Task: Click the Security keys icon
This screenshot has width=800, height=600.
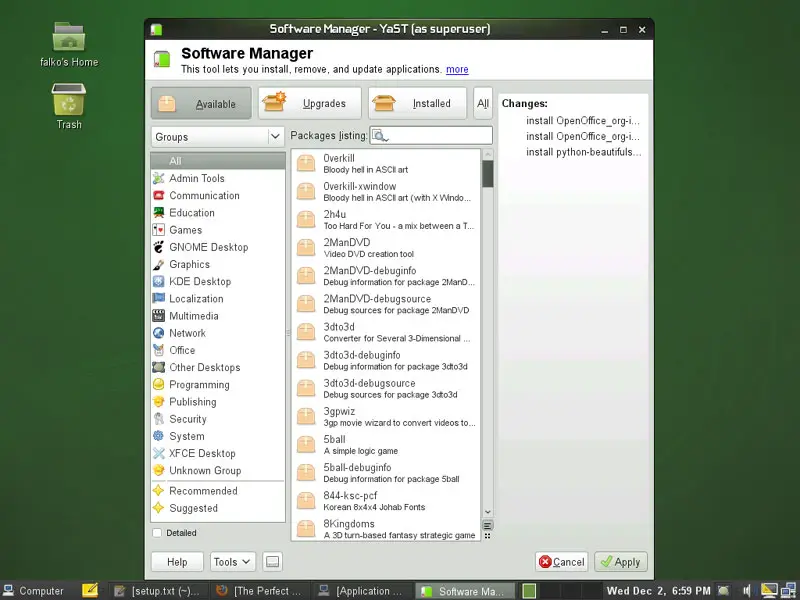Action: [159, 419]
